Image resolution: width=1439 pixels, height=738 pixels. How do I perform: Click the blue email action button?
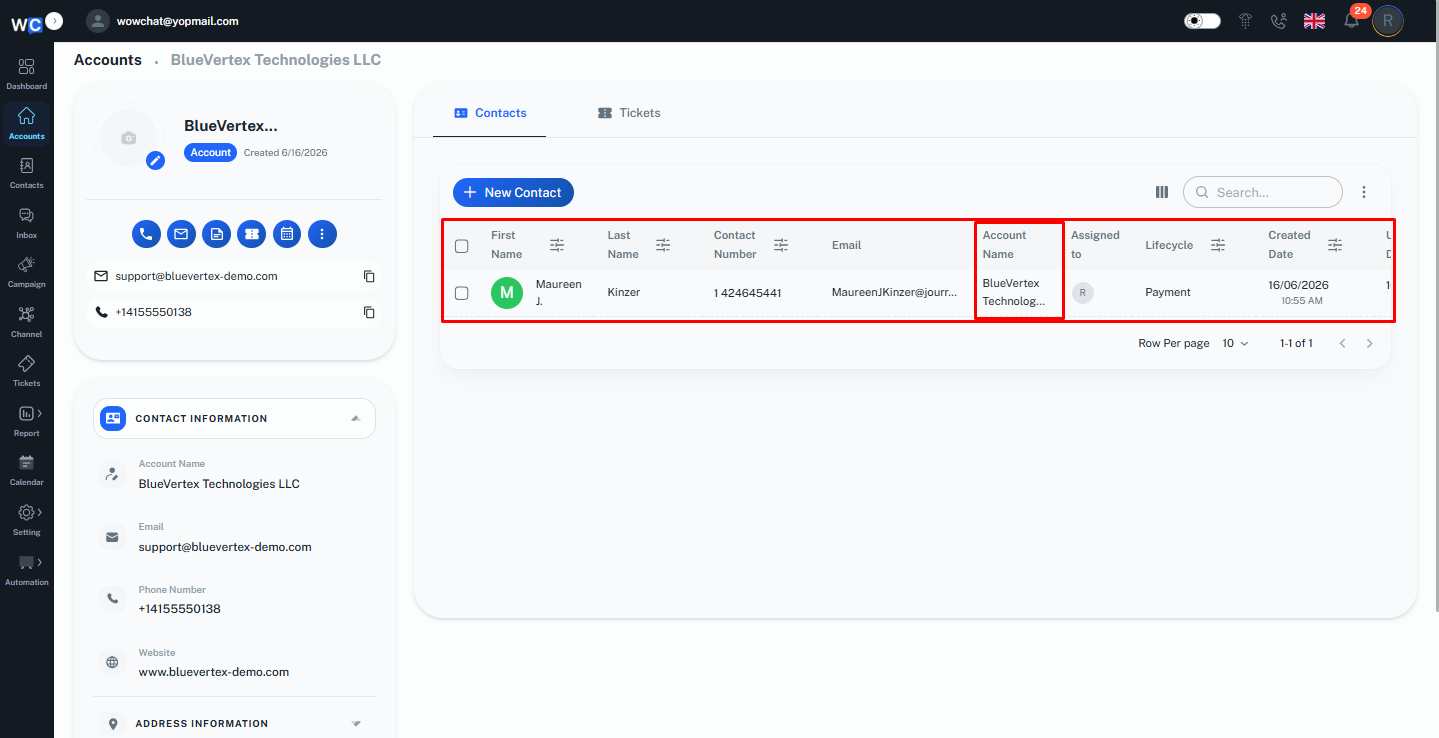pyautogui.click(x=181, y=234)
